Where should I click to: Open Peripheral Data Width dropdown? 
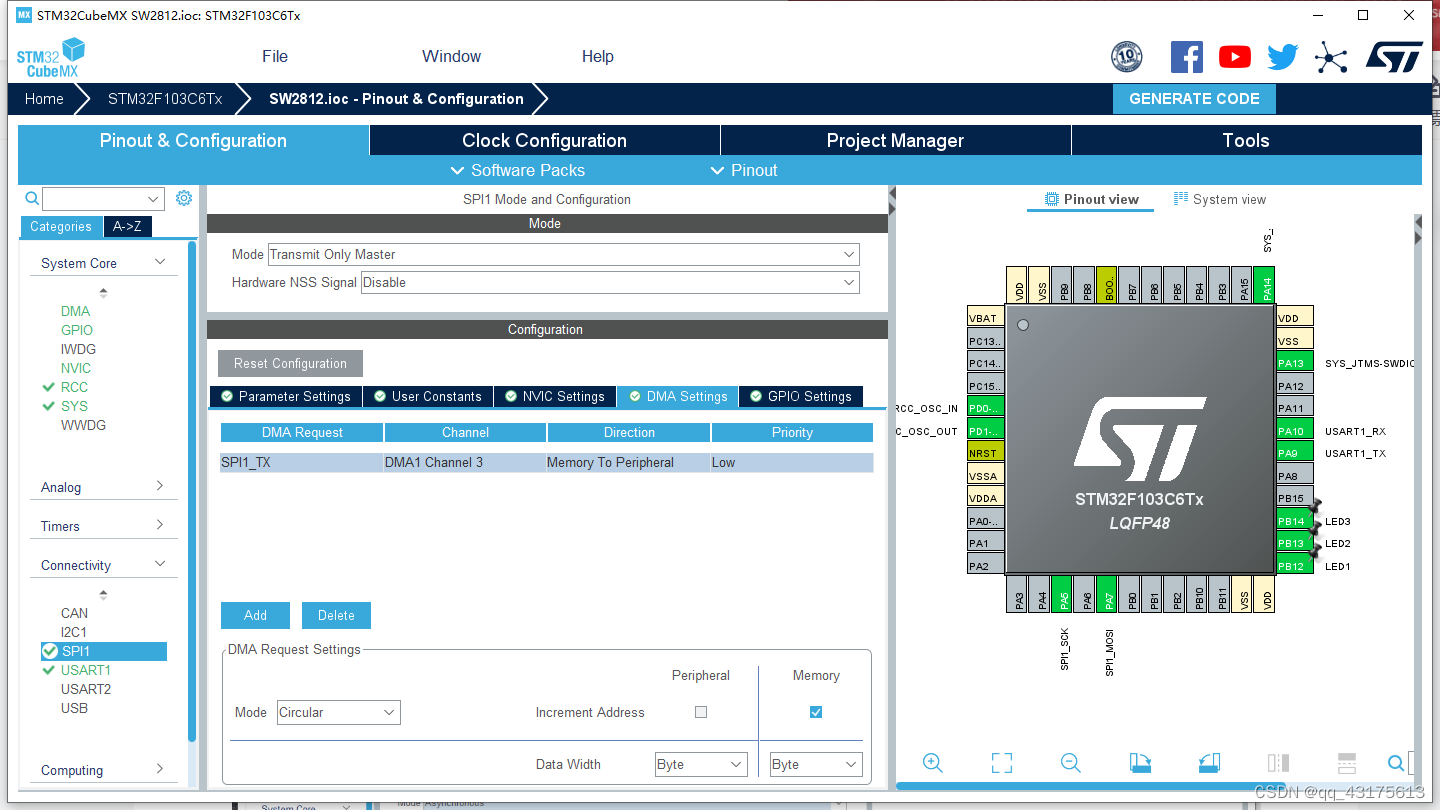click(x=701, y=764)
